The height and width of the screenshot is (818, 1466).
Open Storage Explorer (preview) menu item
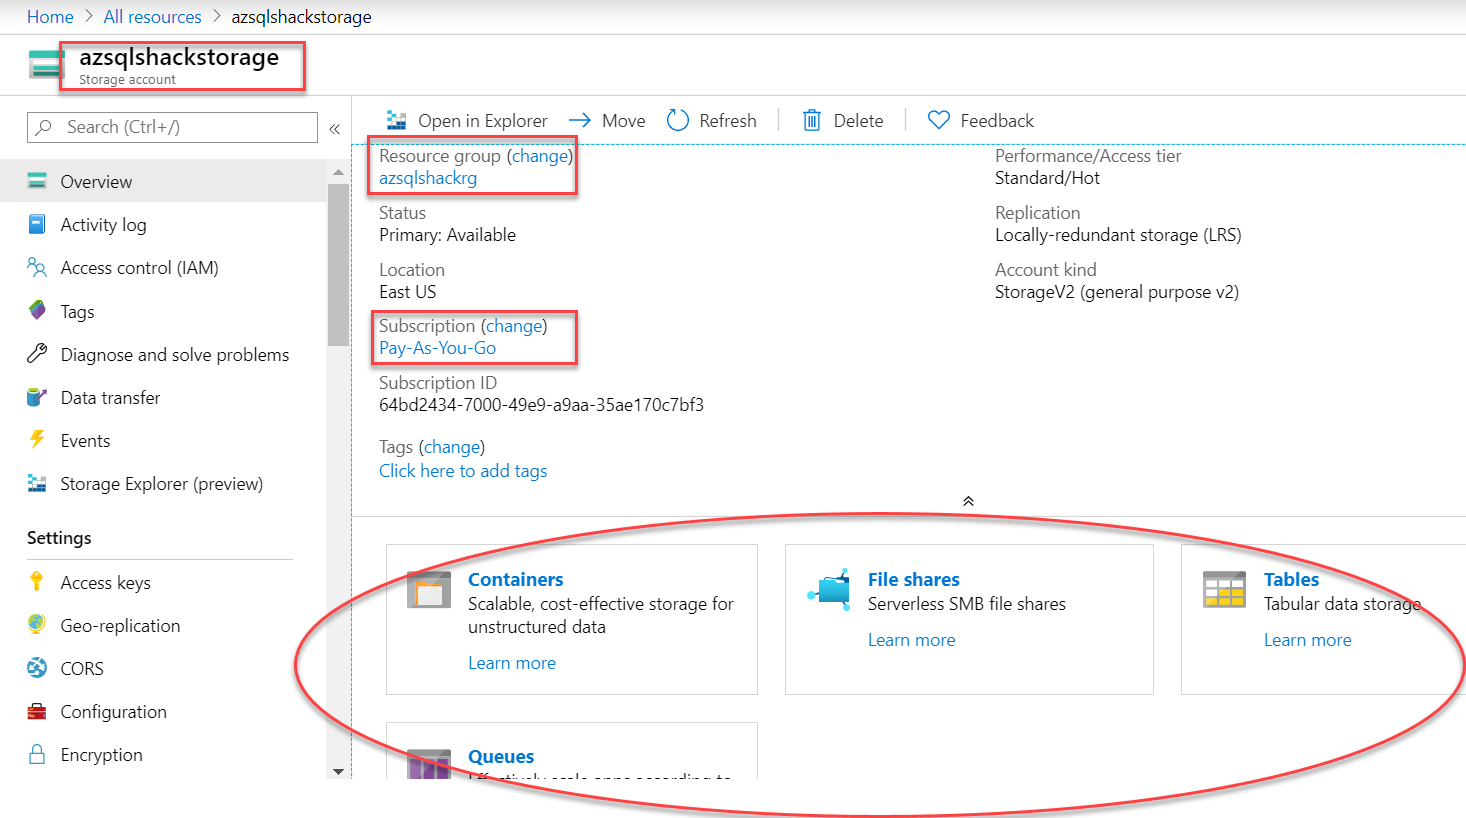pos(161,484)
